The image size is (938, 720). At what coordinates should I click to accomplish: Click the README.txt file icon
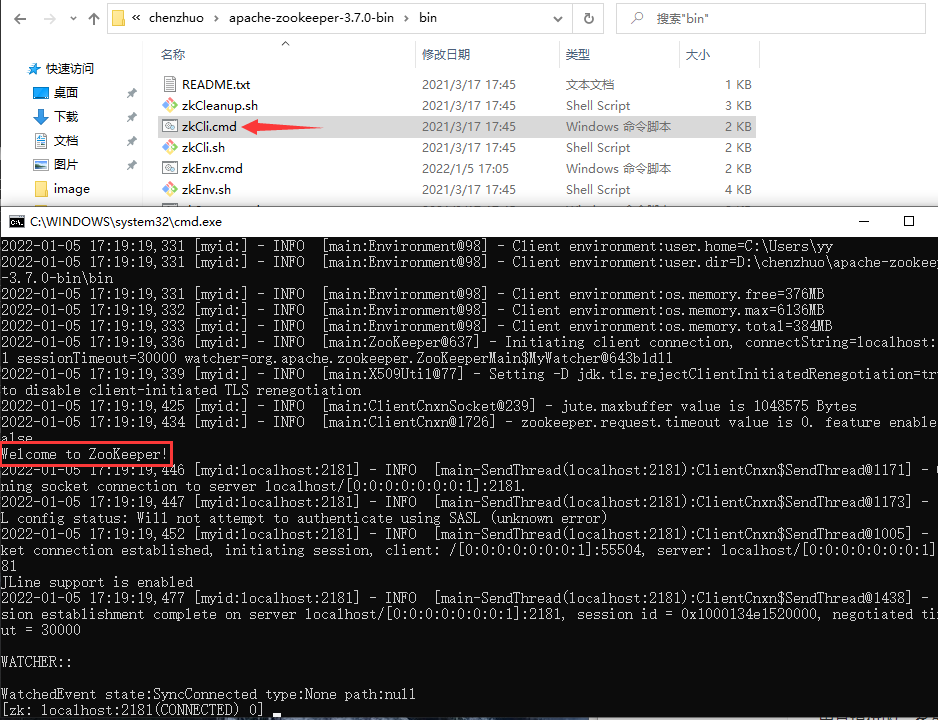[169, 85]
